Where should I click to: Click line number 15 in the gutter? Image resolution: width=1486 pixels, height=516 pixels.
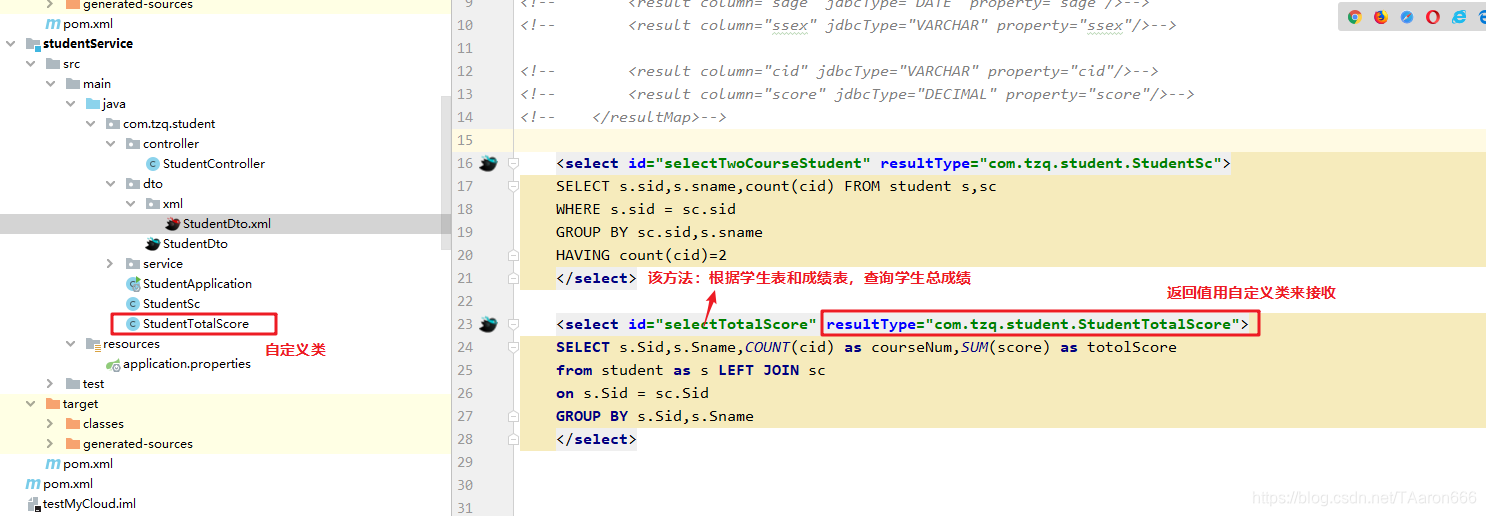coord(464,140)
